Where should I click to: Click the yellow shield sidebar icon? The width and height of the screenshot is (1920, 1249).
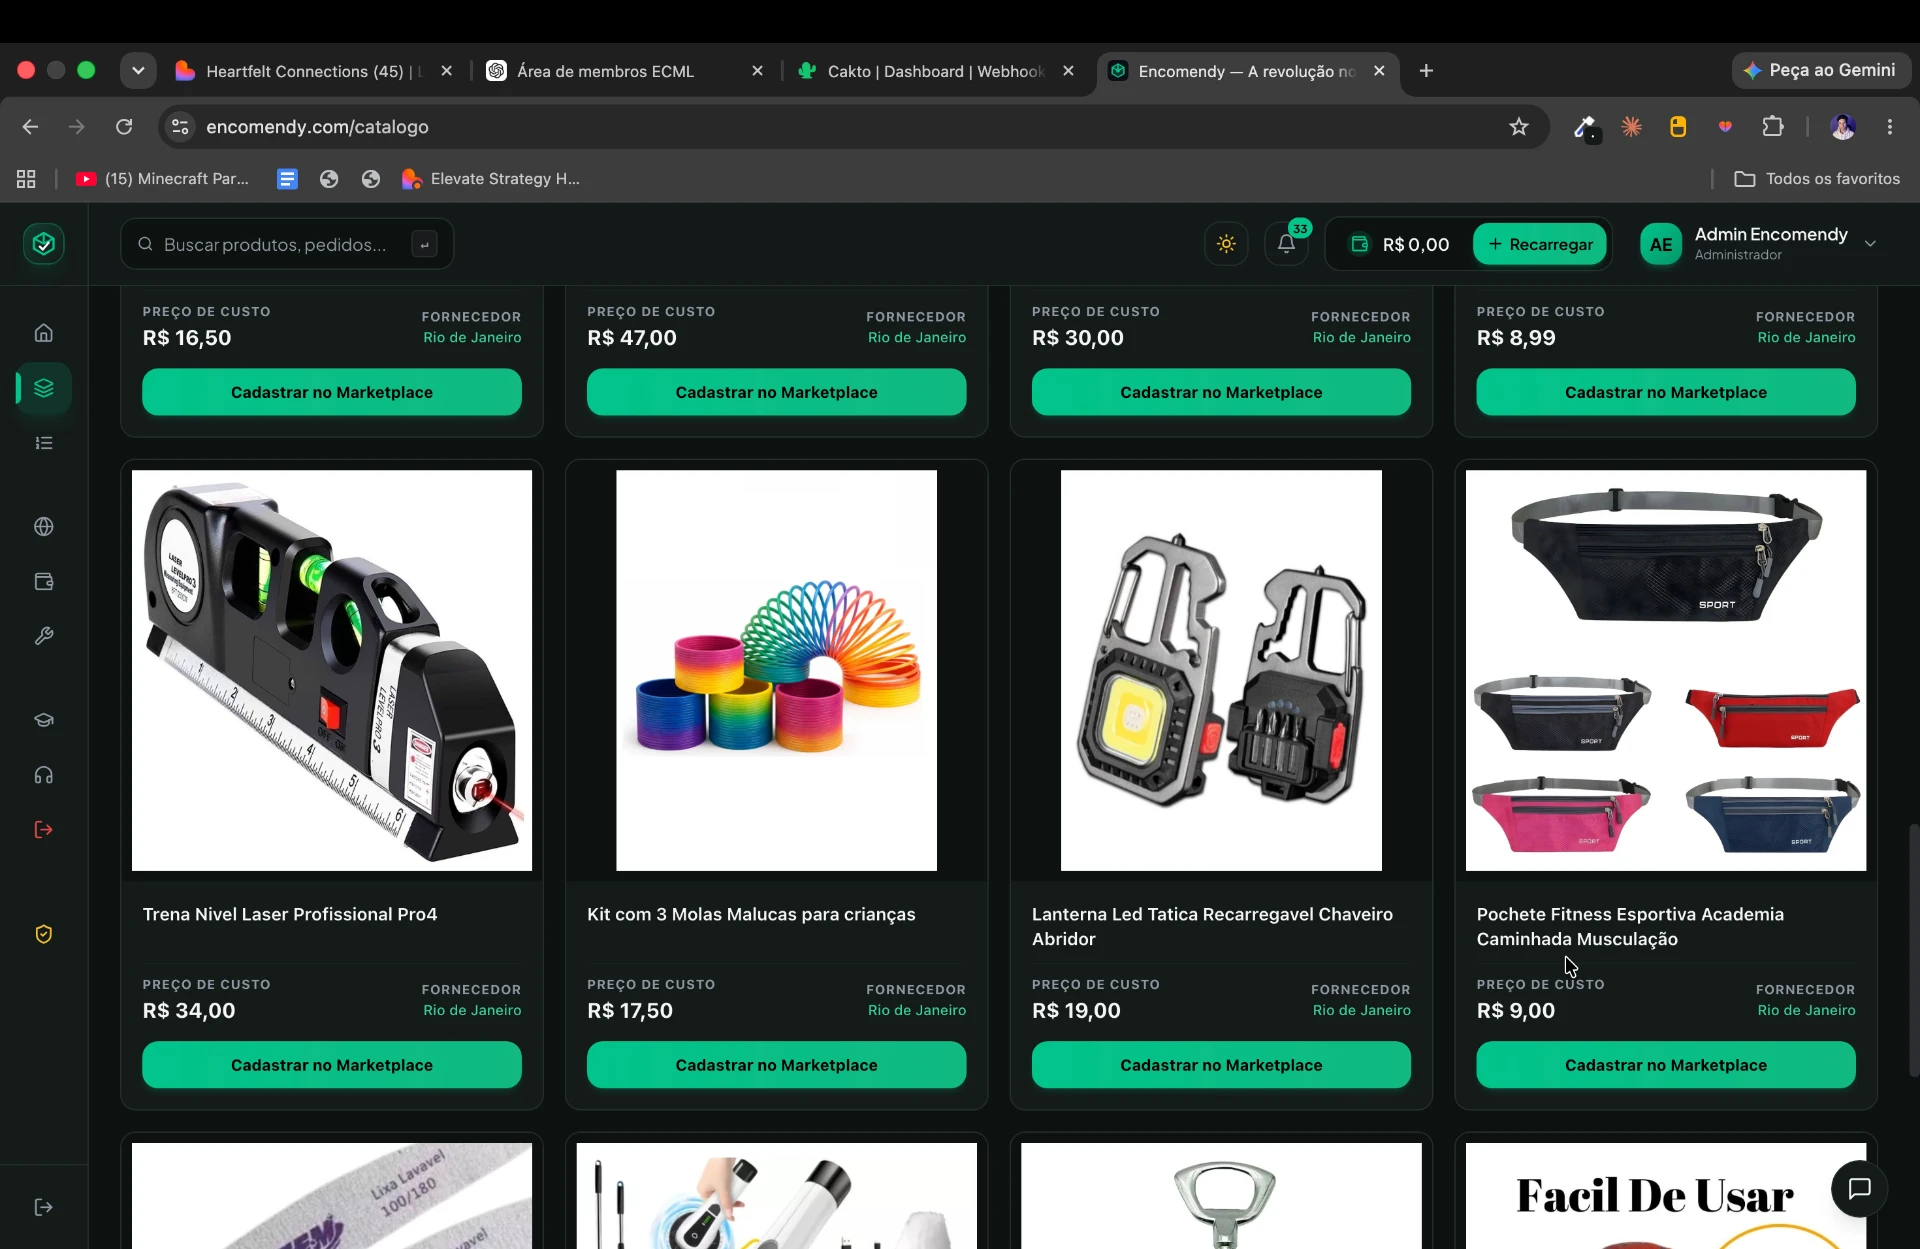pyautogui.click(x=43, y=934)
